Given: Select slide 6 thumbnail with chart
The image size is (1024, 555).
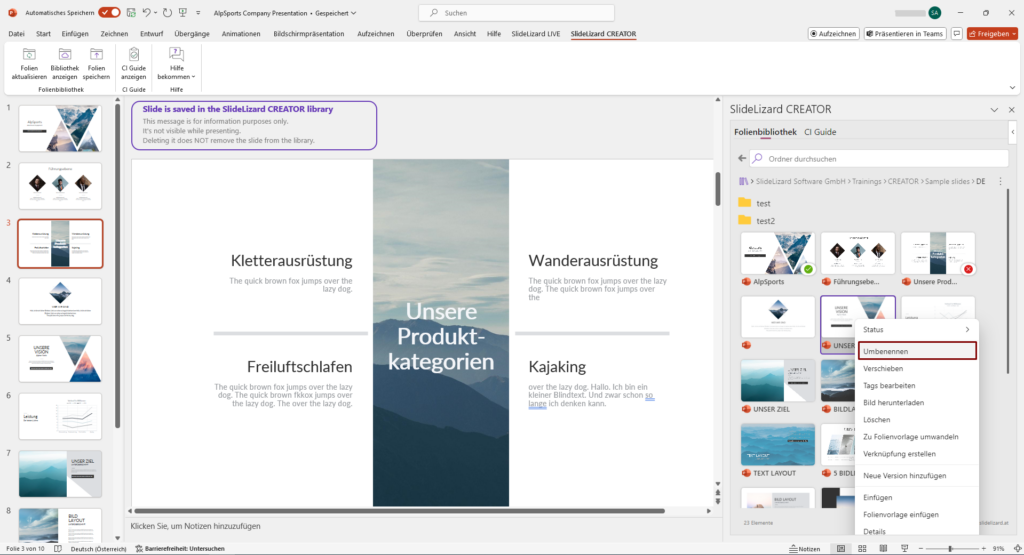Looking at the screenshot, I should tap(60, 416).
